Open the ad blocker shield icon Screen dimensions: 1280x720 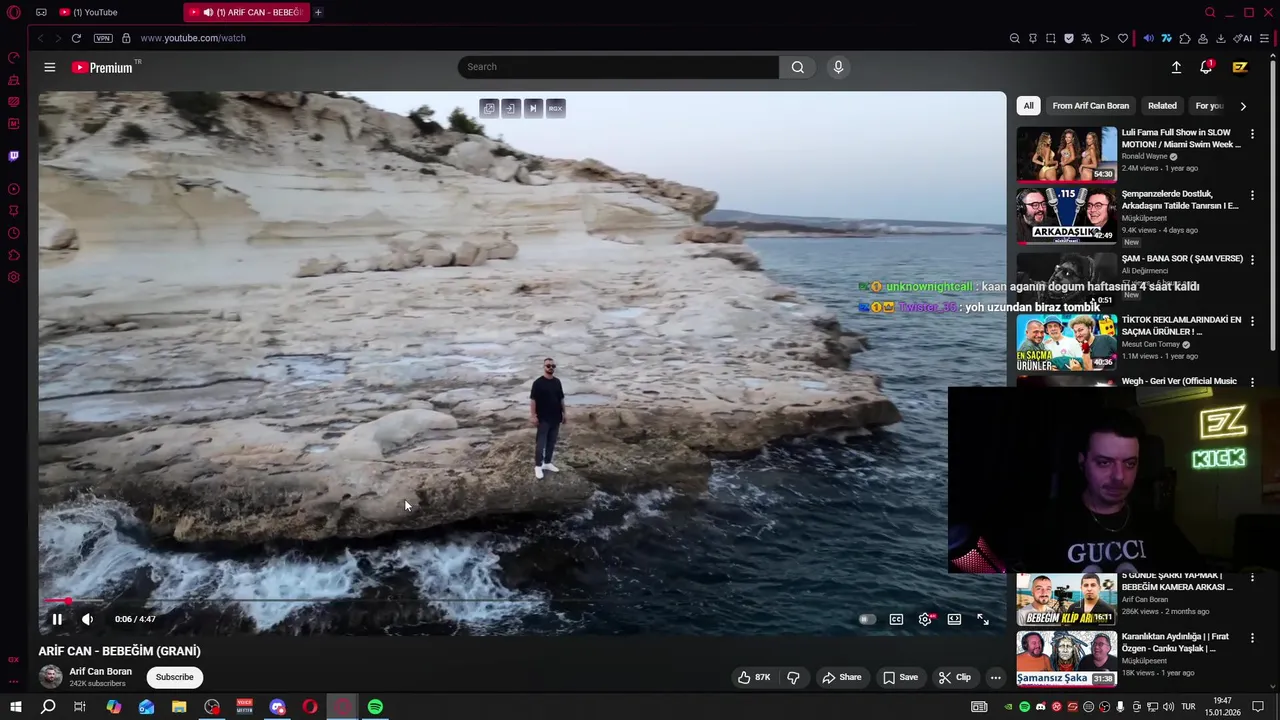pyautogui.click(x=1069, y=38)
